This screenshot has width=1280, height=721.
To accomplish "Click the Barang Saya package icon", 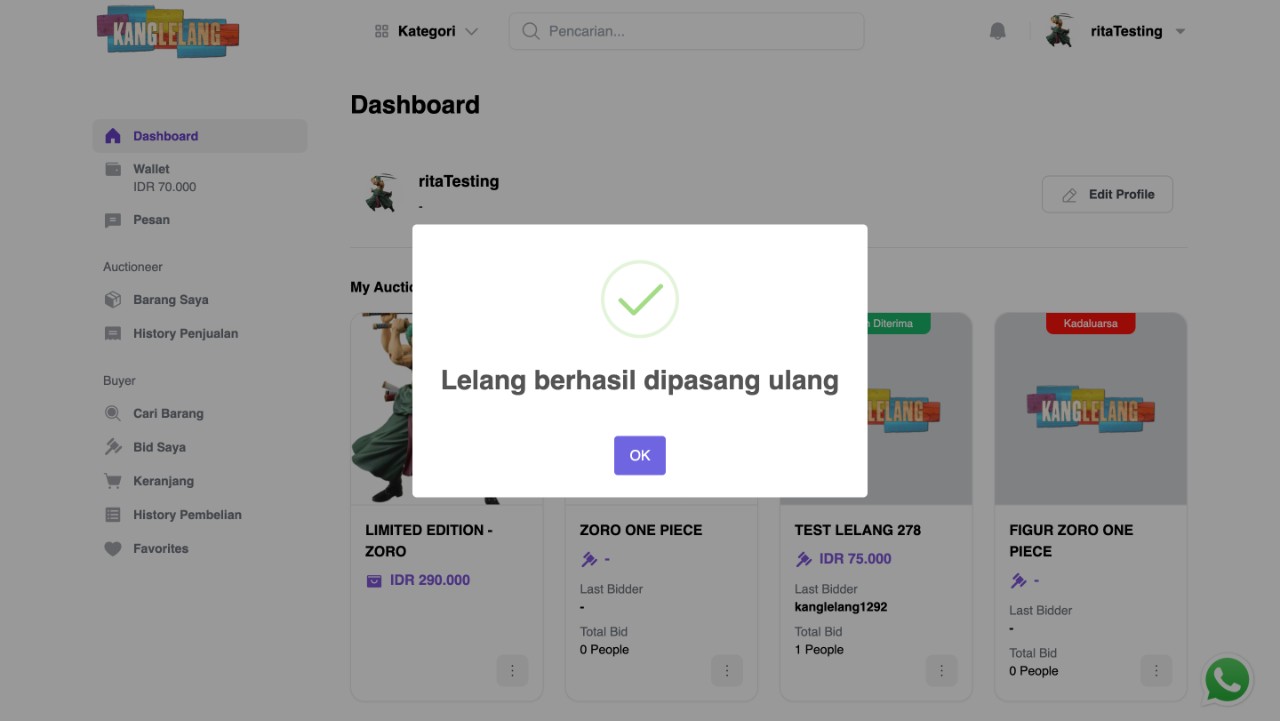I will coord(112,299).
